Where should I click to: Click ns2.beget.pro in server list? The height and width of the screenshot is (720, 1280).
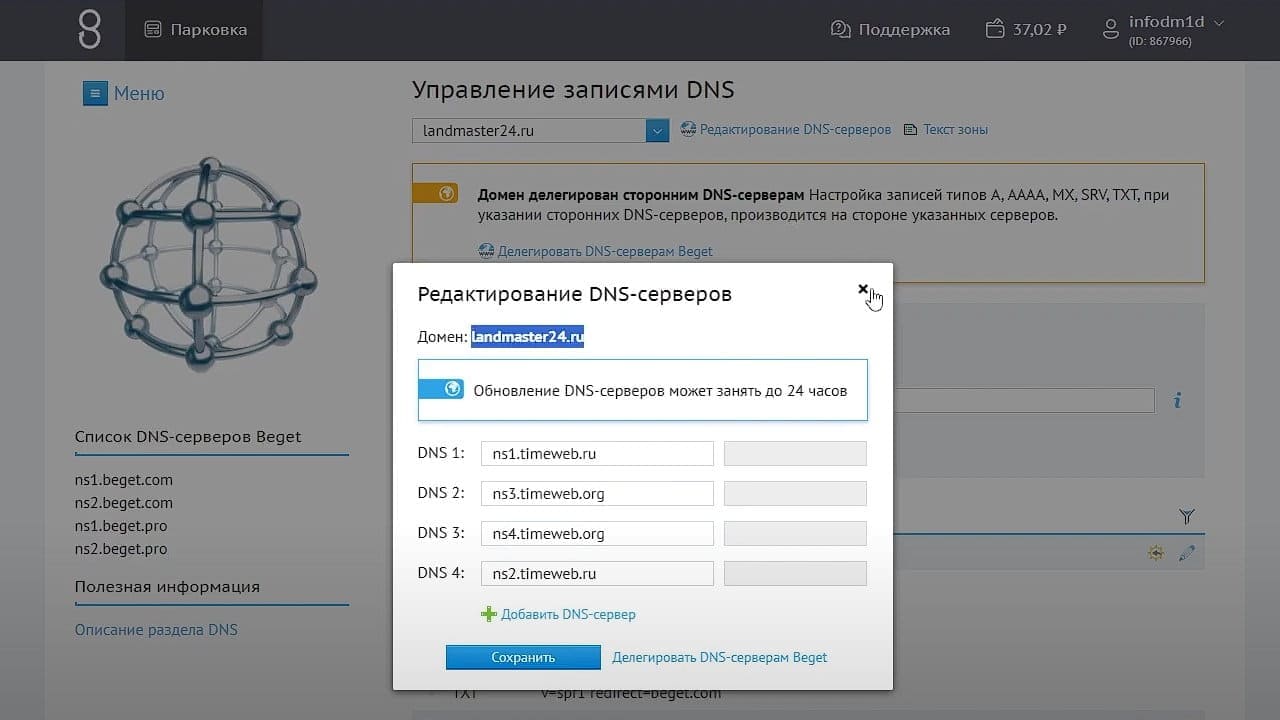click(121, 549)
